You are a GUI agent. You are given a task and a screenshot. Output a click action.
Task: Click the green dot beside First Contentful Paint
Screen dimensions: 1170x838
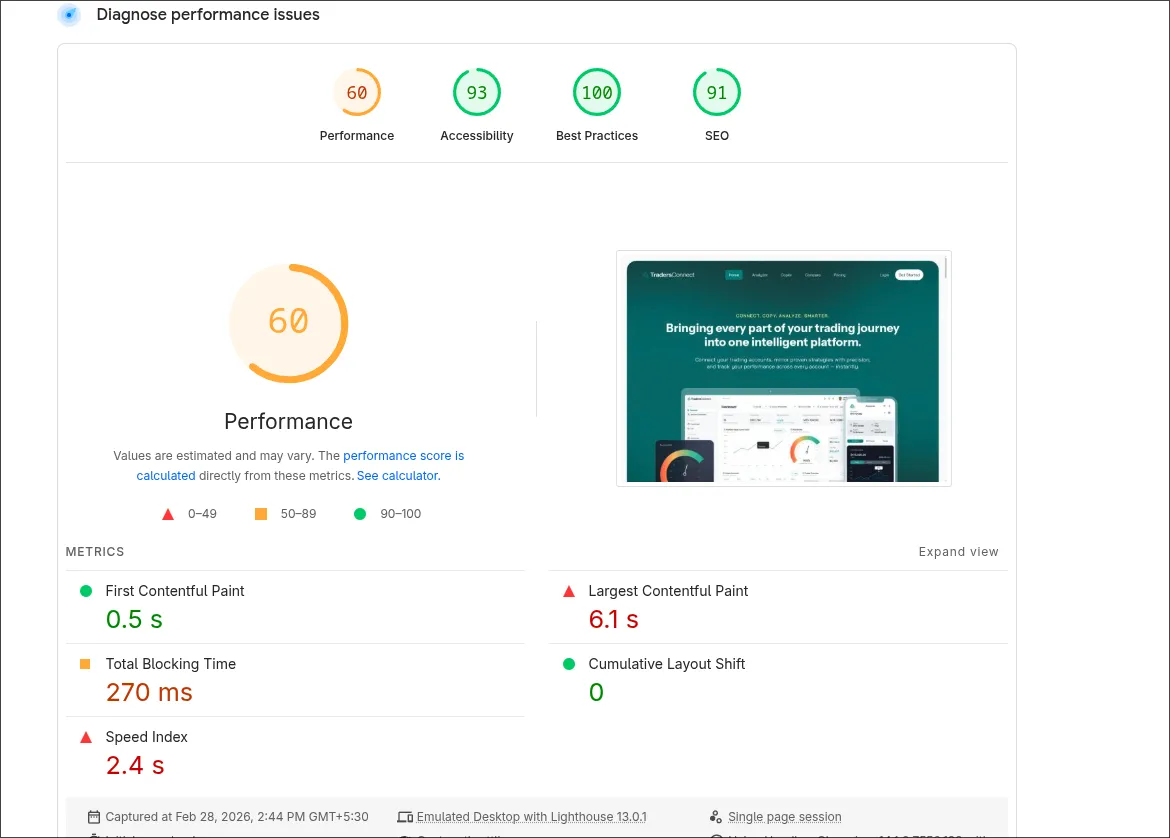(87, 591)
